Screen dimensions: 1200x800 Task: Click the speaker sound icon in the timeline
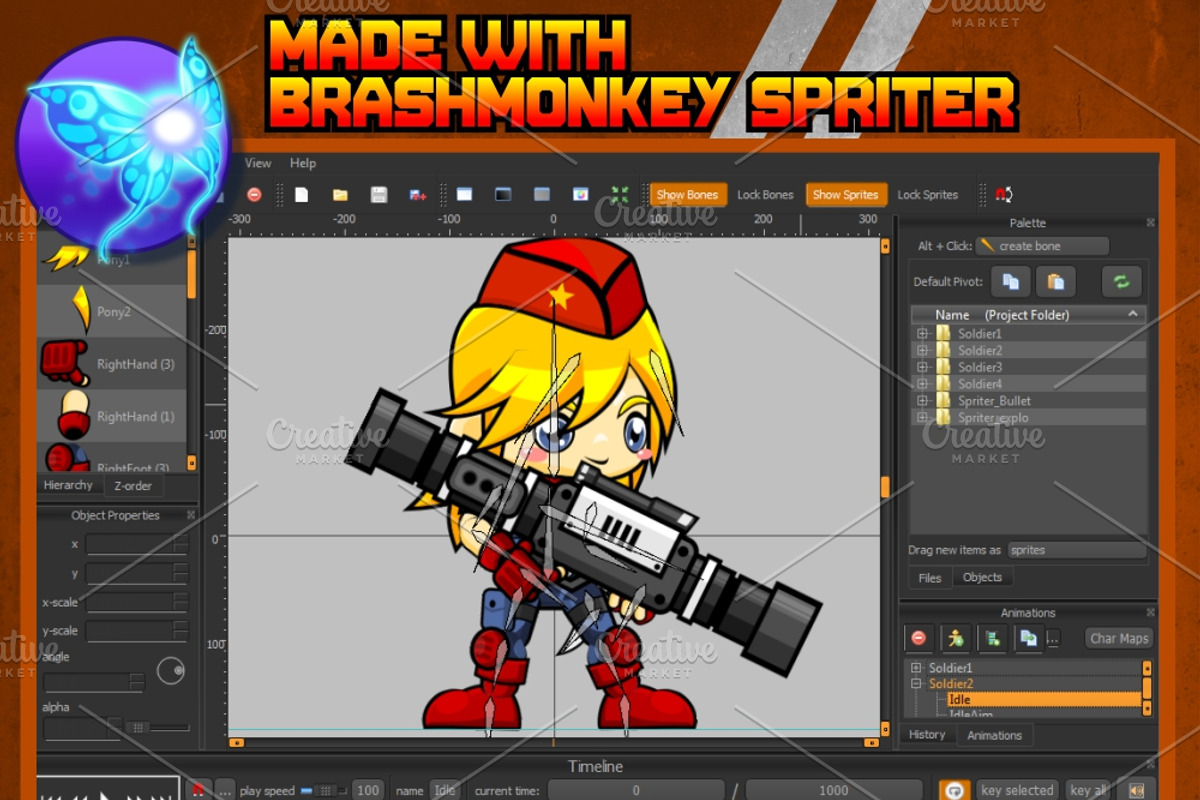[1136, 790]
